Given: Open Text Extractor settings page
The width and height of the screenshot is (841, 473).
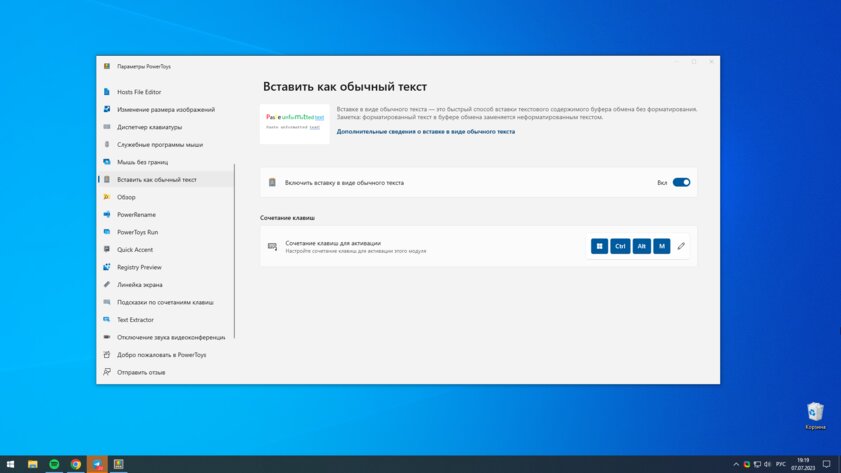Looking at the screenshot, I should tap(166, 320).
